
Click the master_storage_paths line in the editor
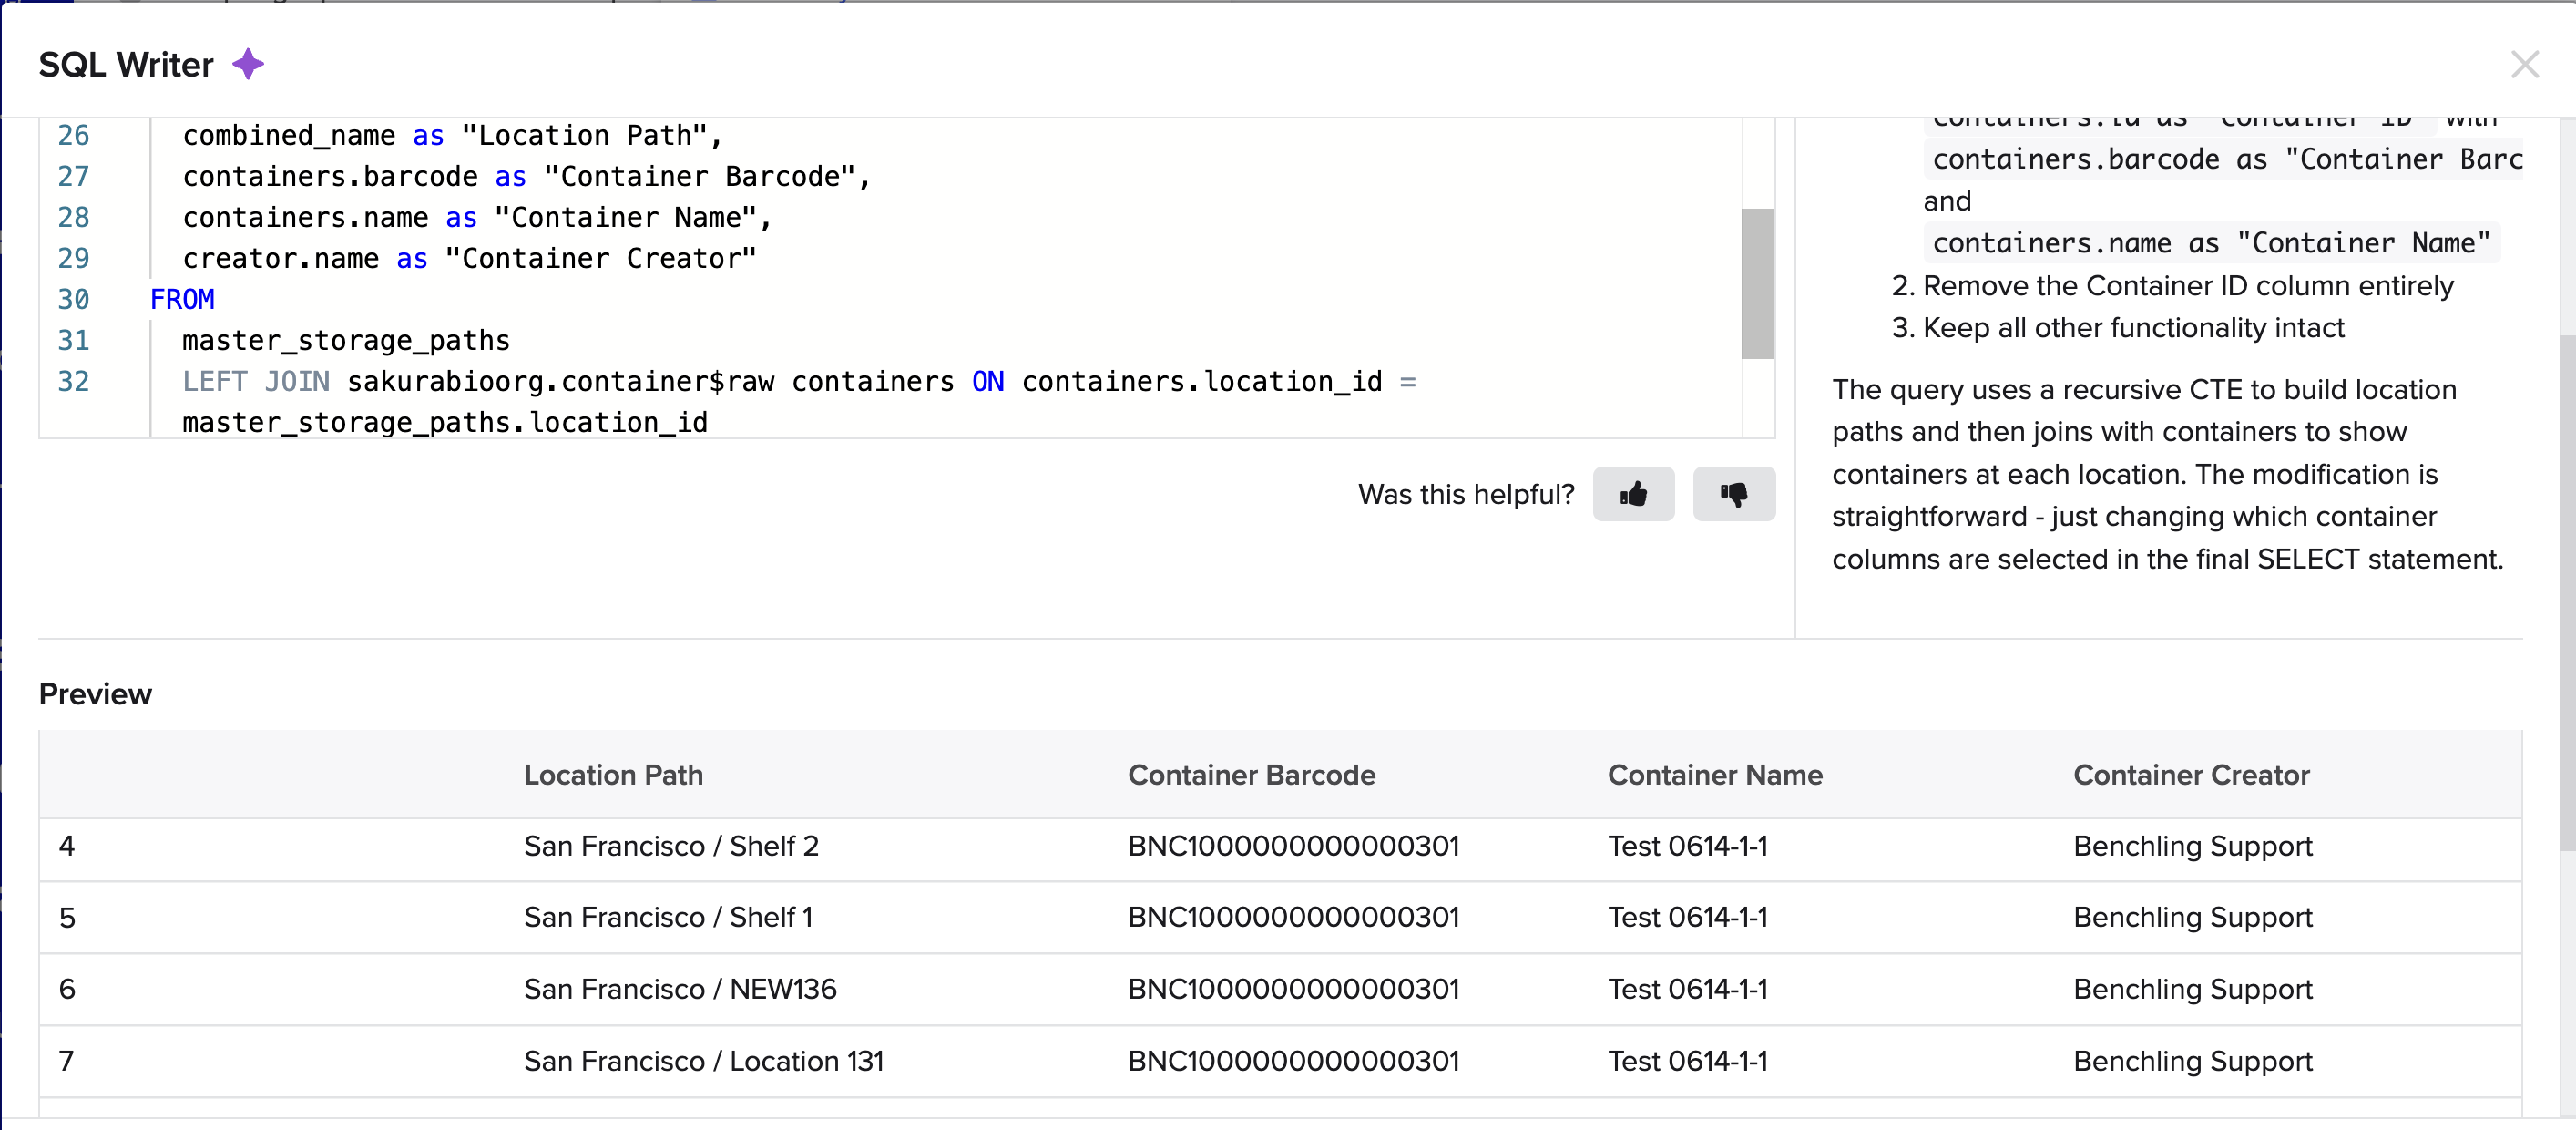click(x=346, y=341)
